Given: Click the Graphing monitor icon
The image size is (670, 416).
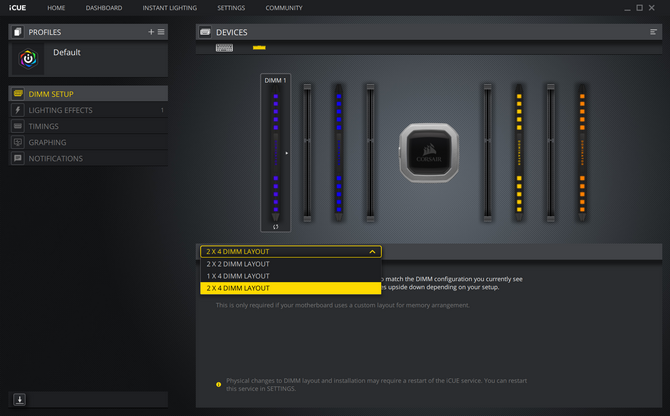Looking at the screenshot, I should (x=18, y=142).
